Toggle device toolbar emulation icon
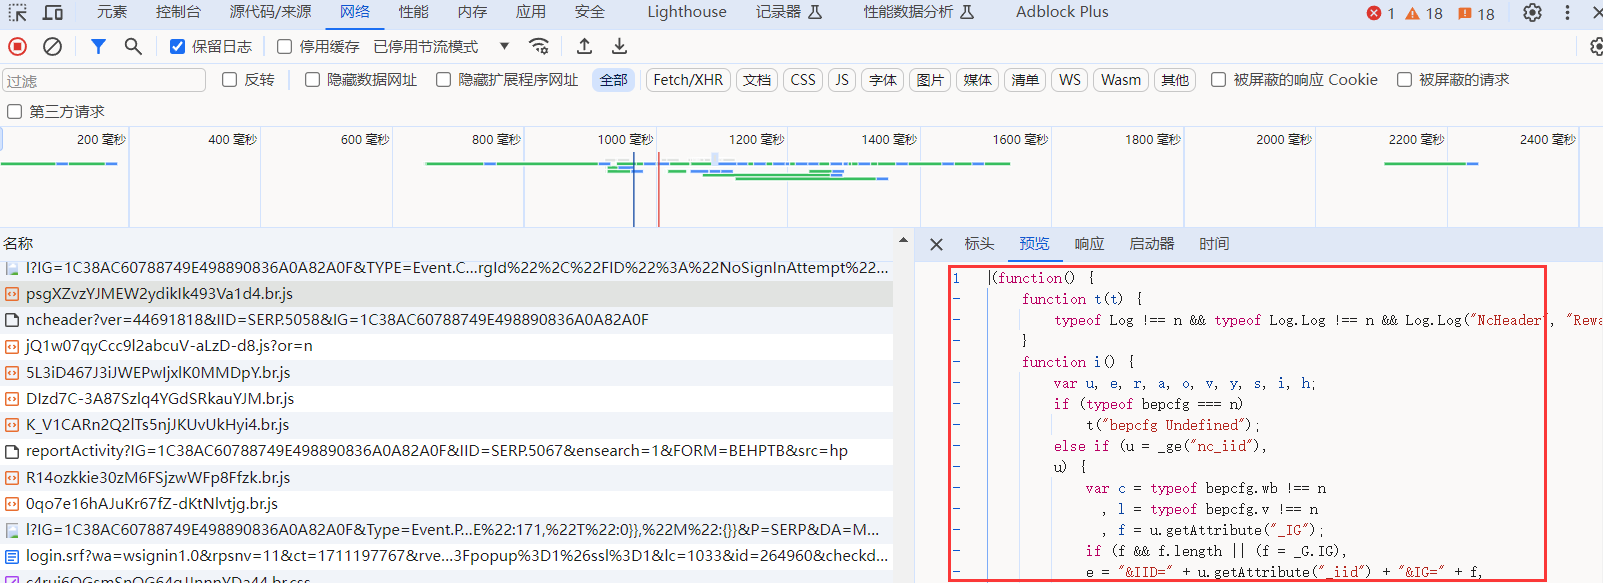This screenshot has width=1603, height=583. pyautogui.click(x=53, y=13)
